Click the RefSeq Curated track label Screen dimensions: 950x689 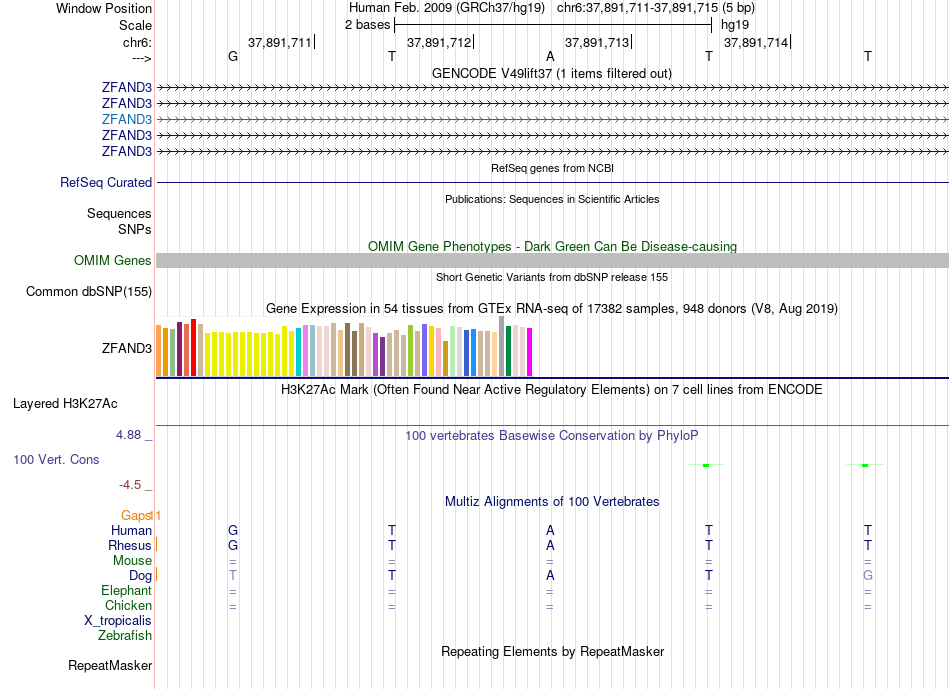(106, 182)
